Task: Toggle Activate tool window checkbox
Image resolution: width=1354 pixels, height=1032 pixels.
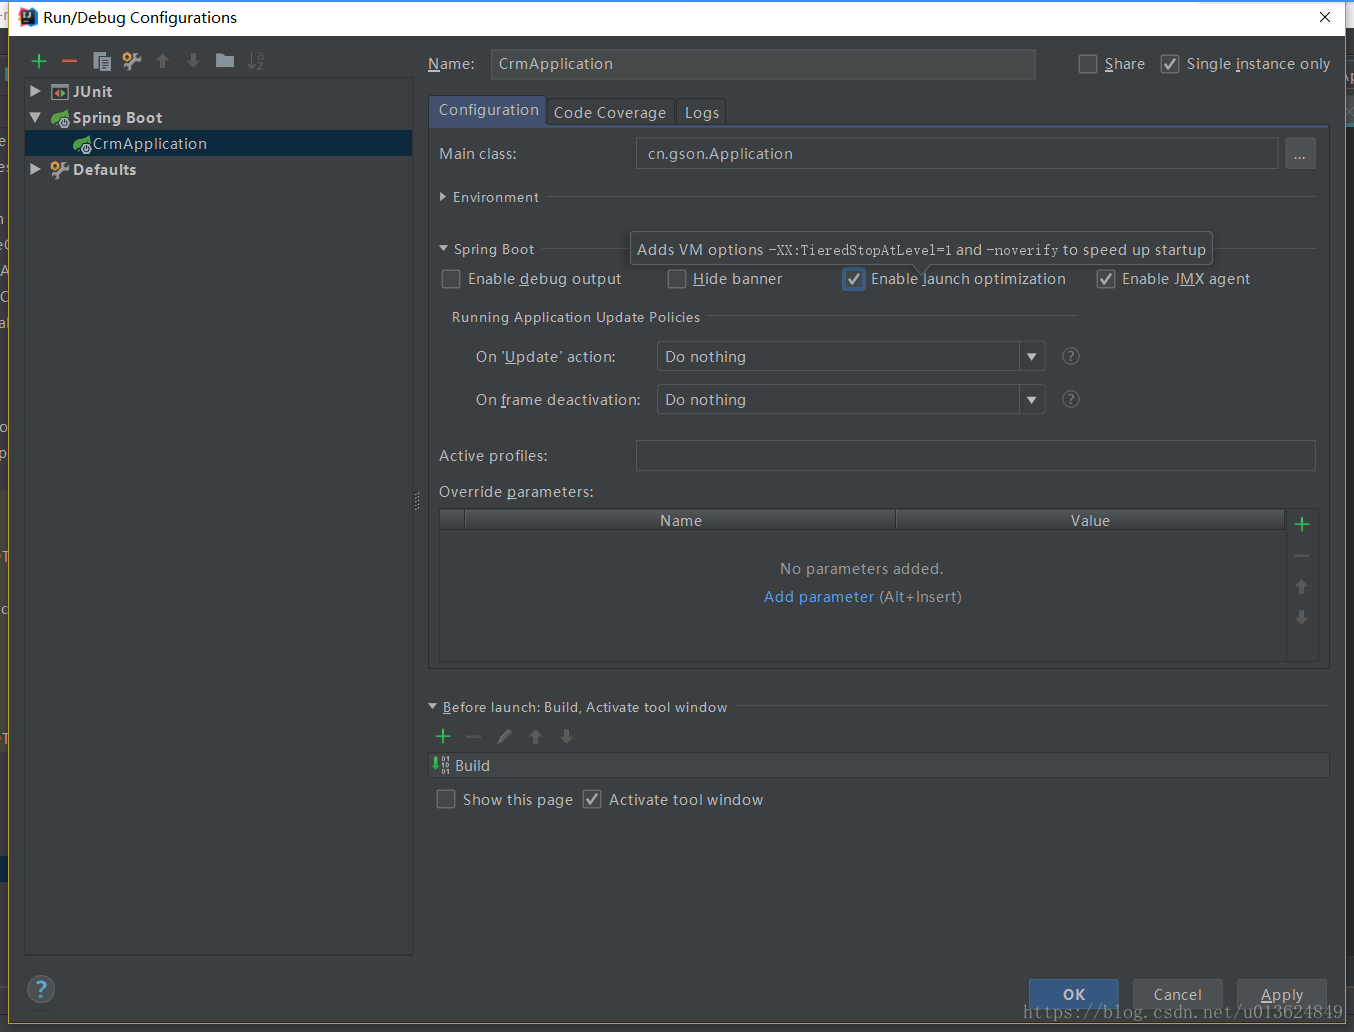Action: [x=592, y=800]
